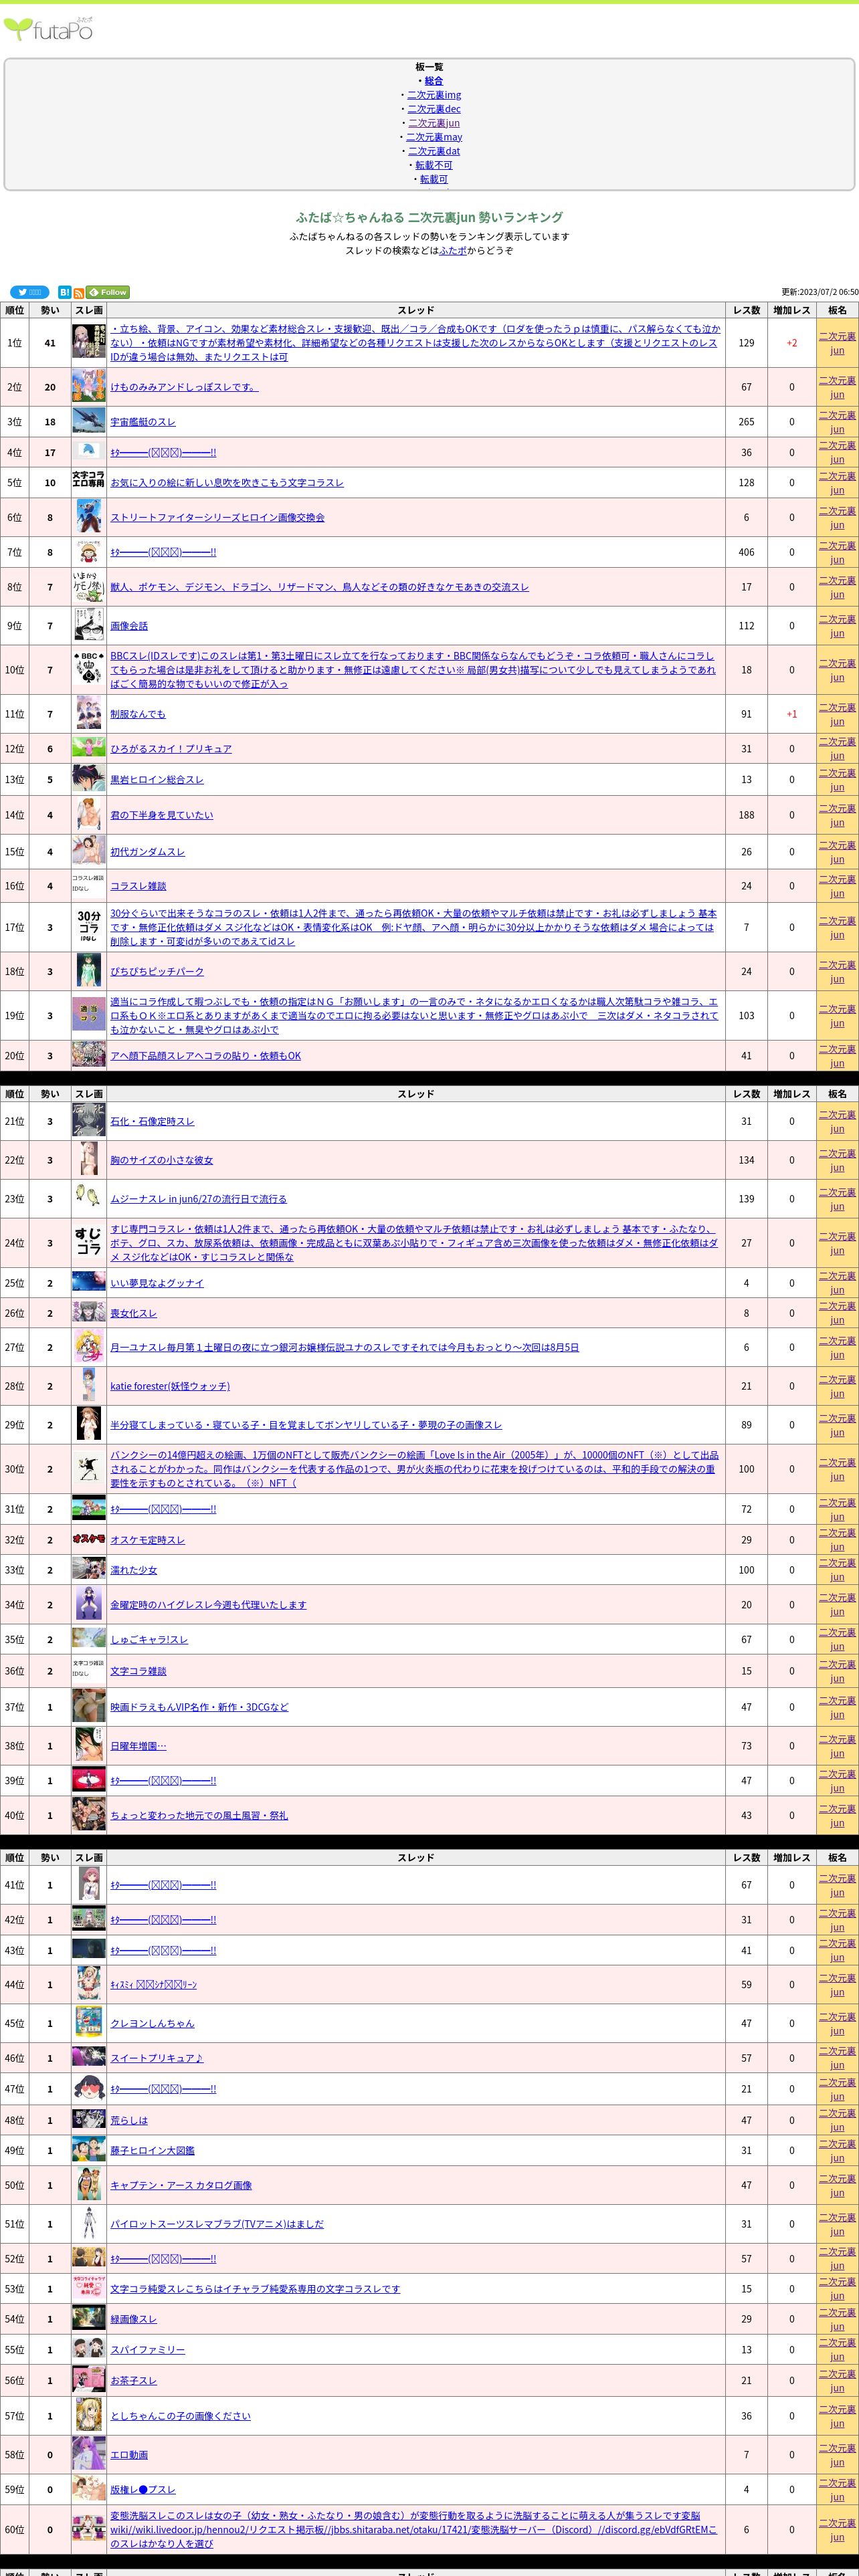The image size is (859, 2576).
Task: Open 黒岩ヒロイン総合スレ thread link
Action: tap(157, 780)
